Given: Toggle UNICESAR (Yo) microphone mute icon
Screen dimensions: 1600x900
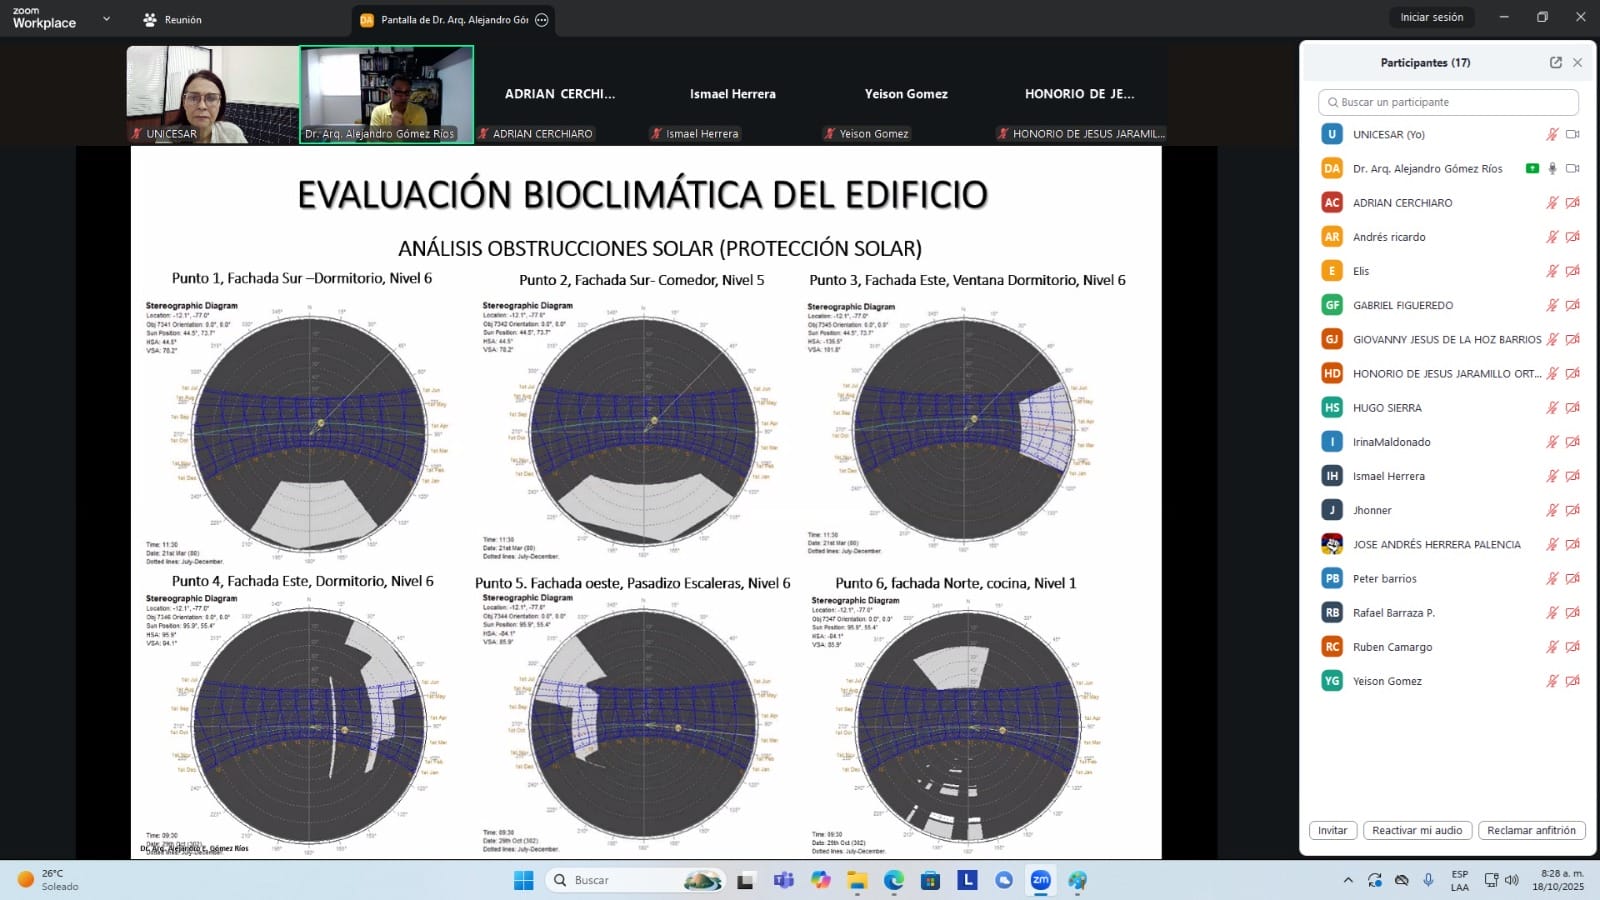Looking at the screenshot, I should pos(1552,134).
